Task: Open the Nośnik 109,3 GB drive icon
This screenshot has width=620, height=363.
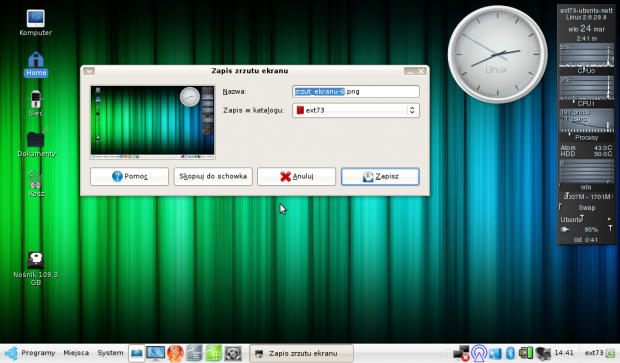Action: tap(36, 268)
